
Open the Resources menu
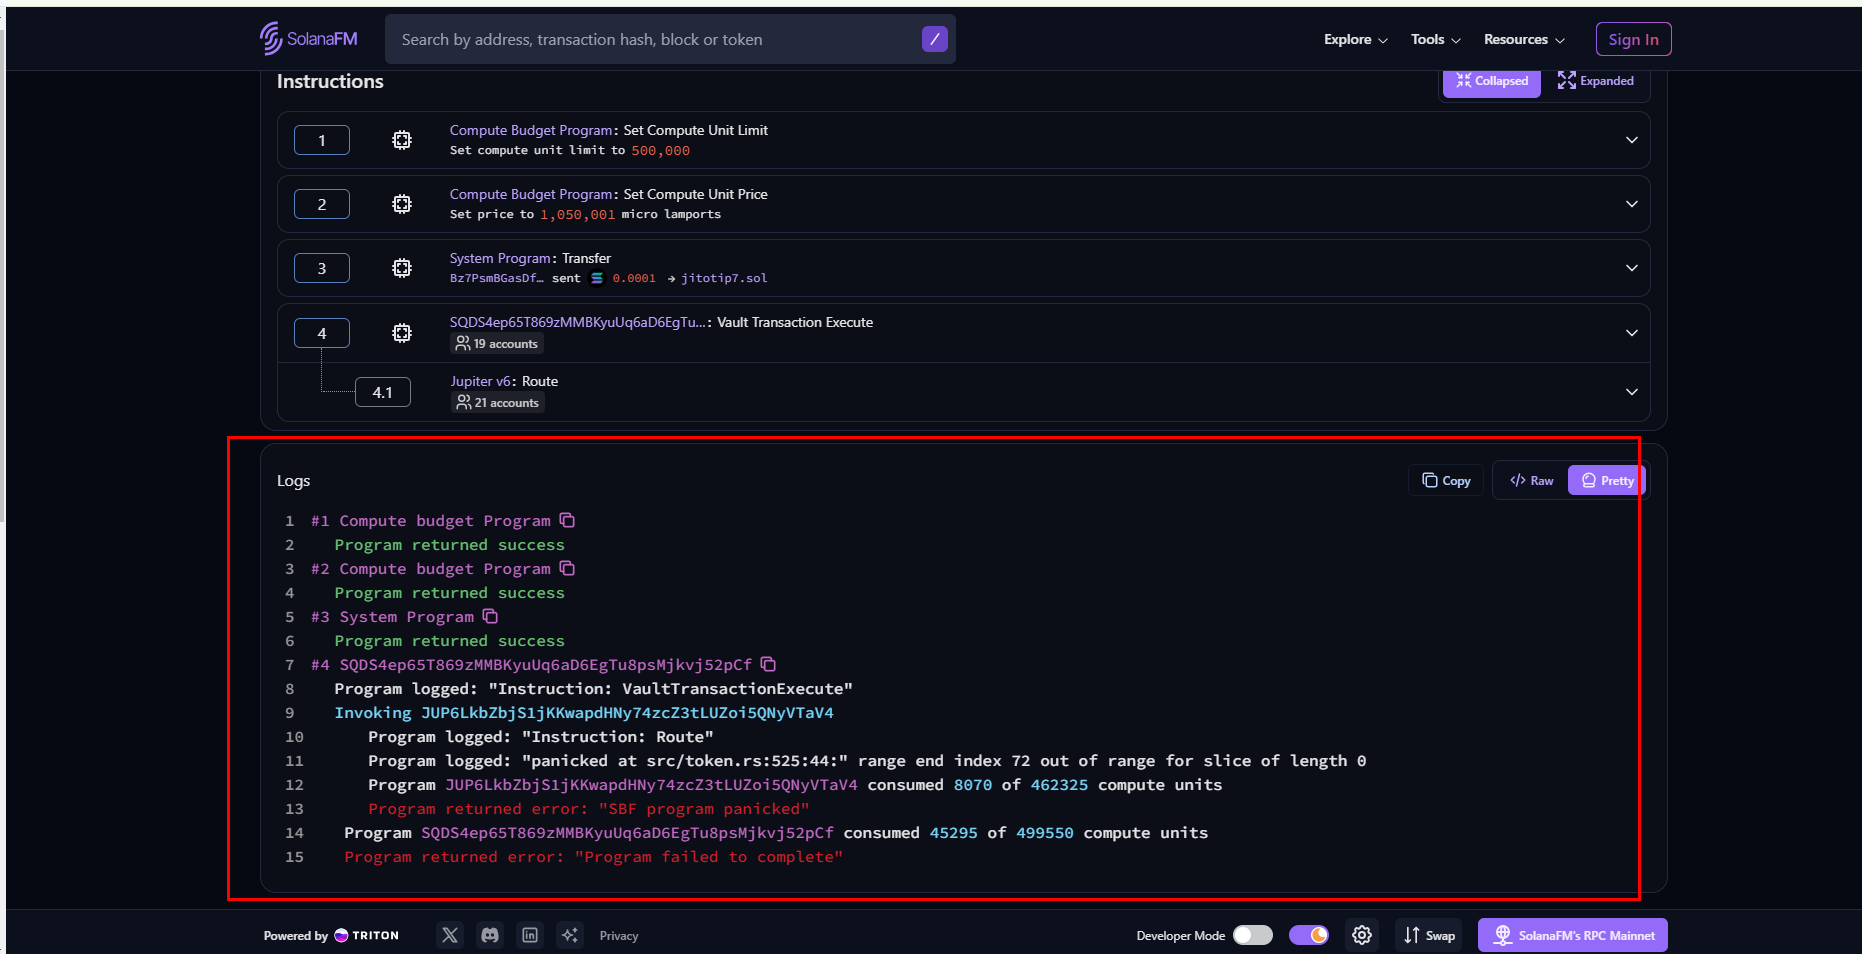(x=1524, y=40)
